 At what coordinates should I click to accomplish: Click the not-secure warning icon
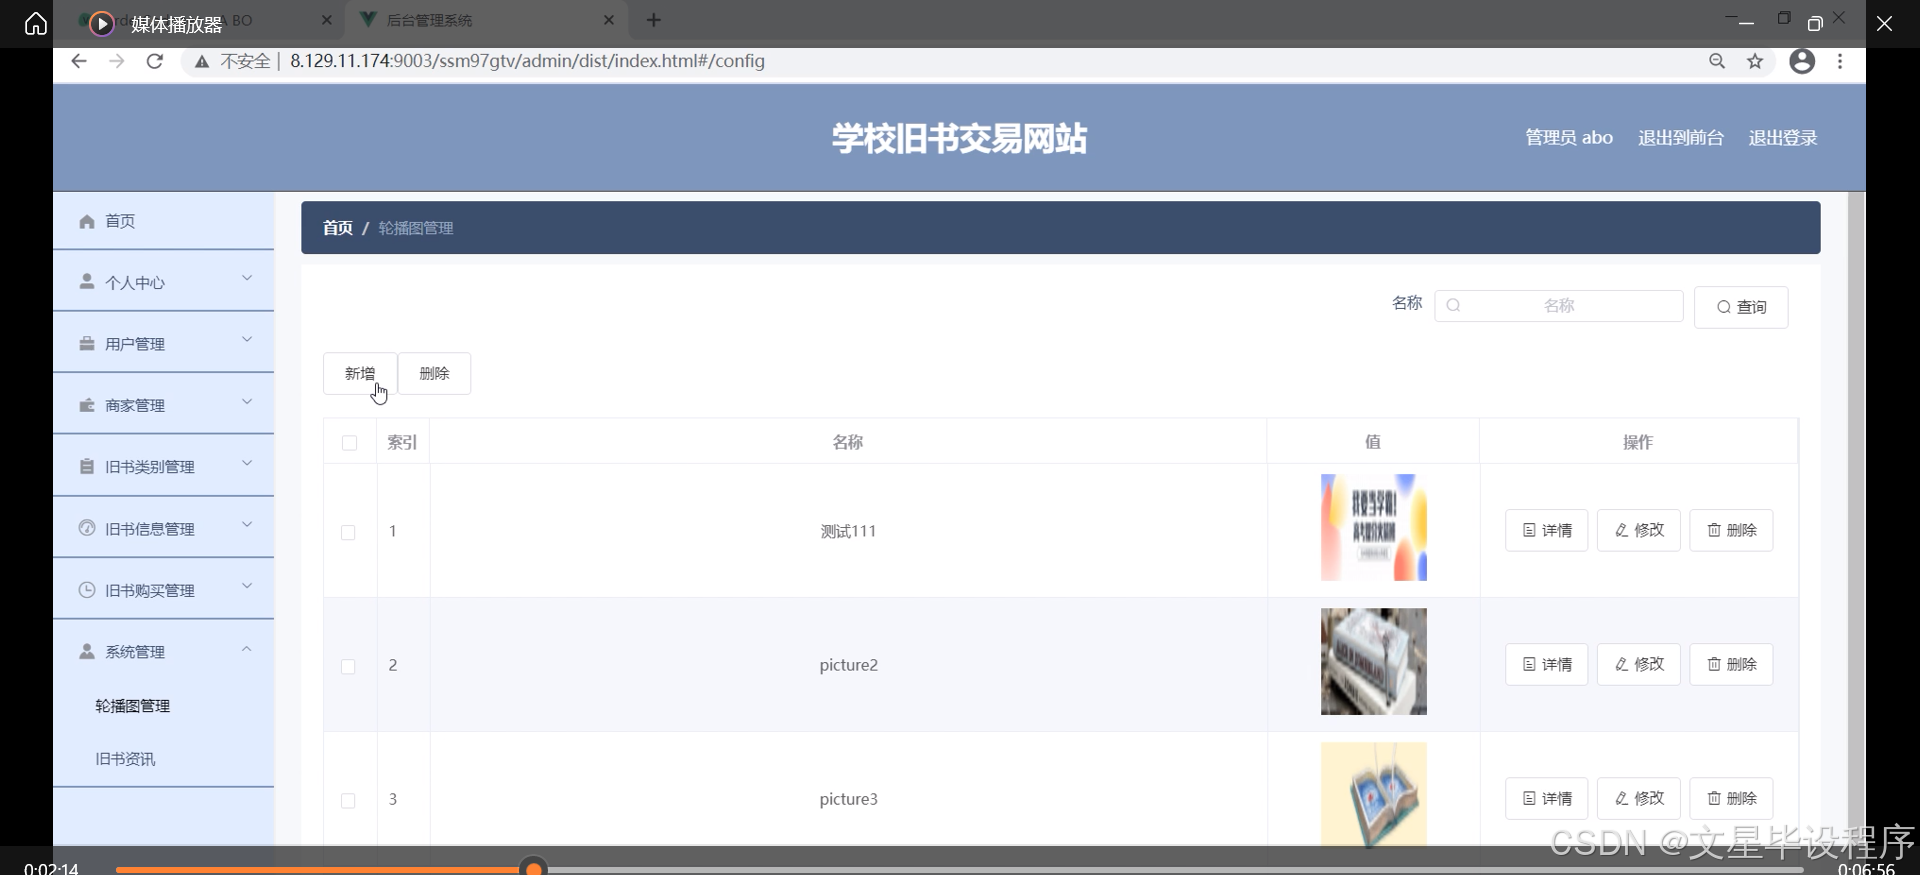point(202,62)
